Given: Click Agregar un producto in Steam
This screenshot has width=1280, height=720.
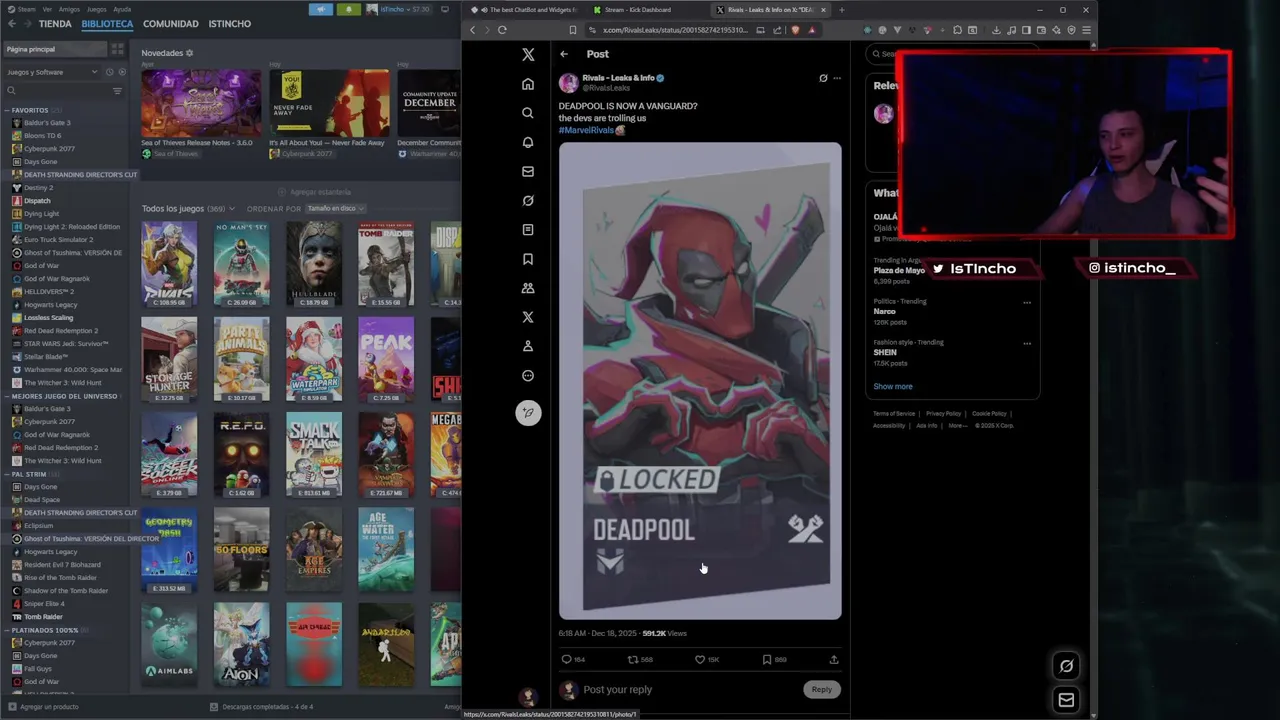Looking at the screenshot, I should point(41,707).
